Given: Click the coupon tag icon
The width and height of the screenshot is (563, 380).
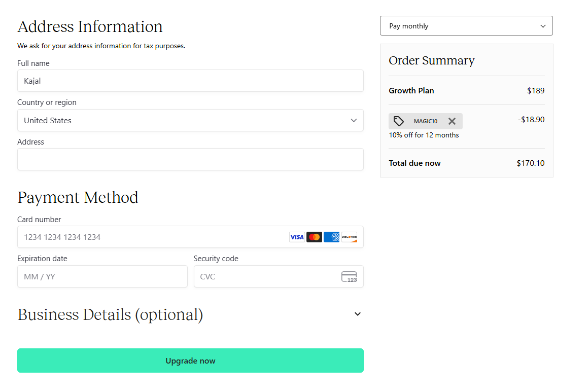Looking at the screenshot, I should (399, 121).
